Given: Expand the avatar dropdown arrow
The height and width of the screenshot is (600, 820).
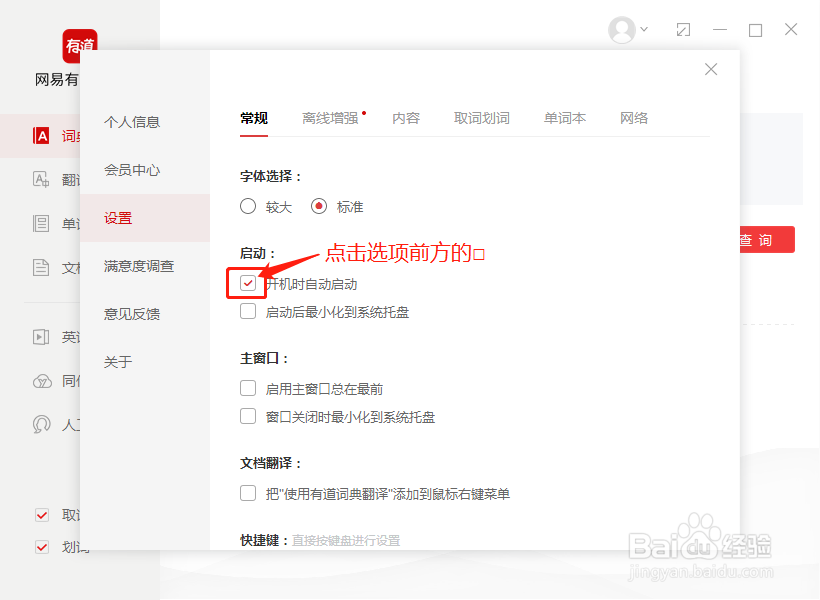Looking at the screenshot, I should pos(644,29).
